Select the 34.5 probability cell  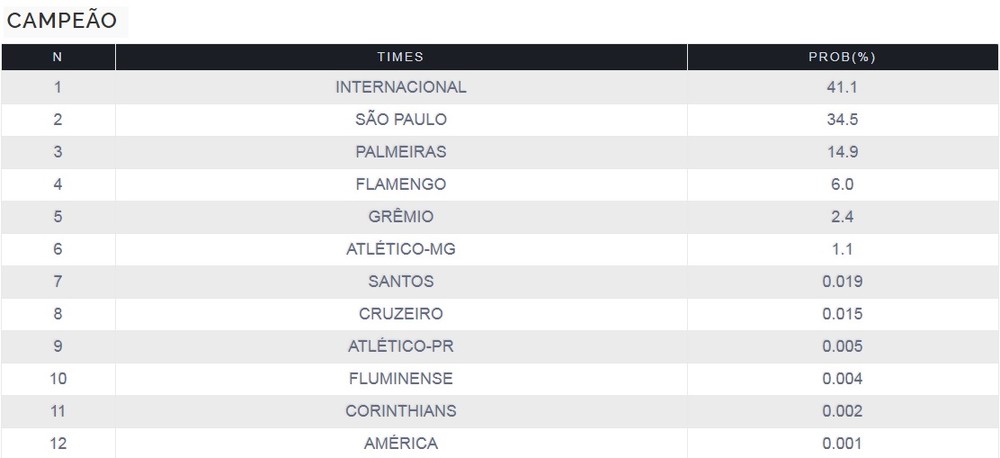(842, 120)
